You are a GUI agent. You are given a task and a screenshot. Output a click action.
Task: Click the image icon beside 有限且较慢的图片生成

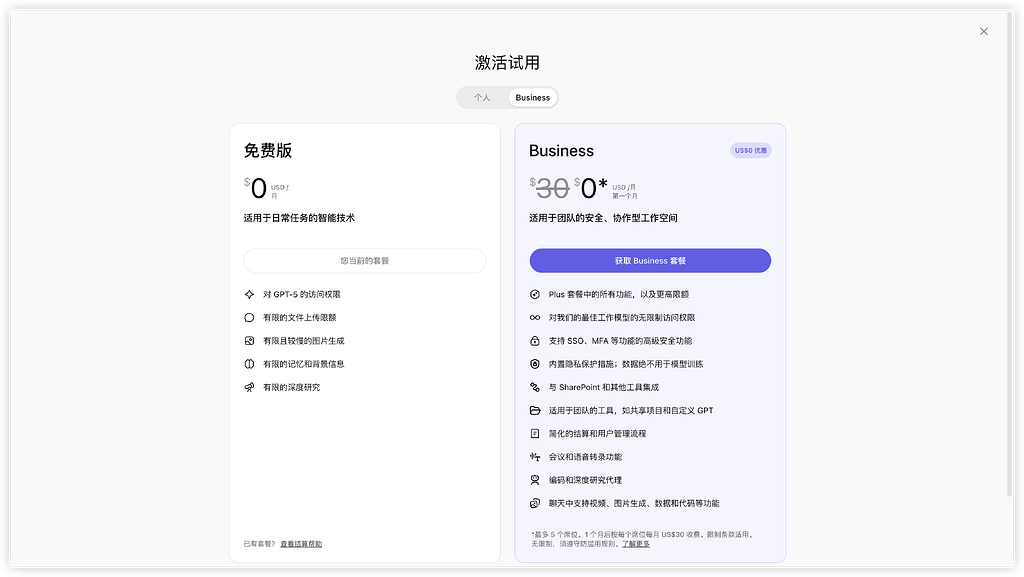[249, 341]
